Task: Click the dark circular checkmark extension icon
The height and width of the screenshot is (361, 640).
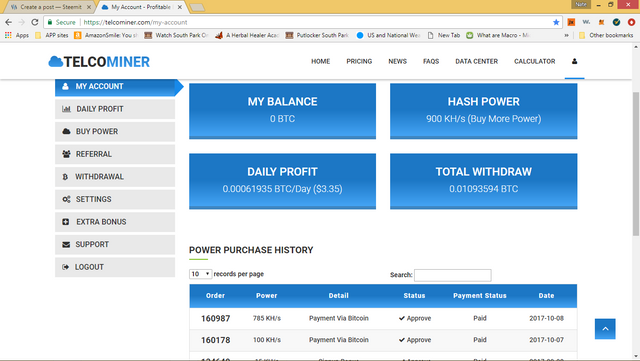Action: (616, 22)
